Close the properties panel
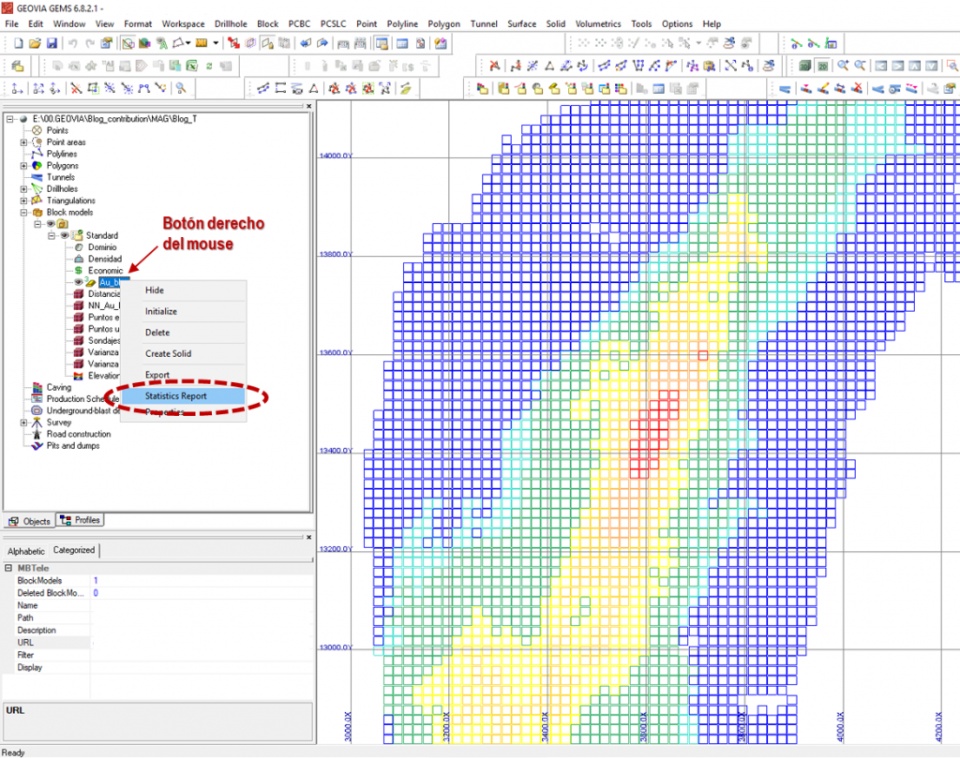960x758 pixels. point(309,537)
